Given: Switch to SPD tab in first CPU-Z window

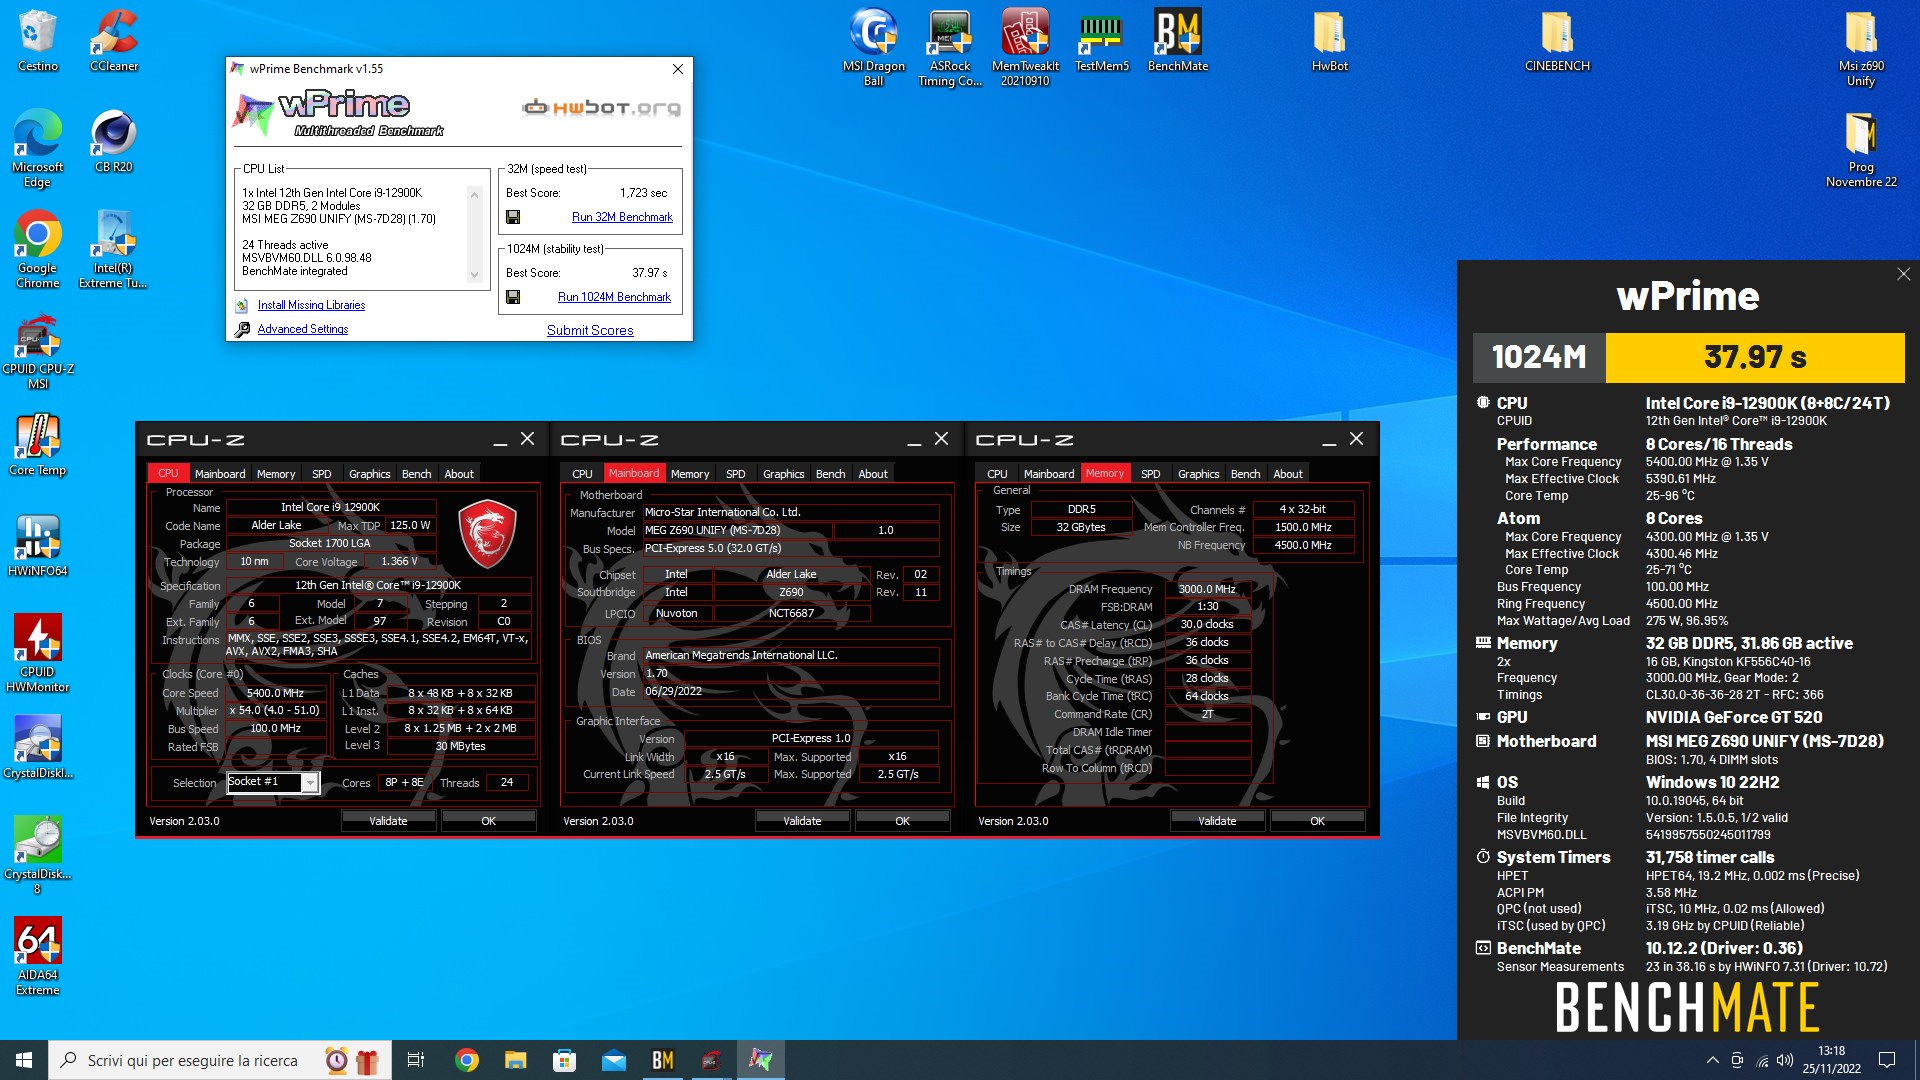Looking at the screenshot, I should (322, 474).
